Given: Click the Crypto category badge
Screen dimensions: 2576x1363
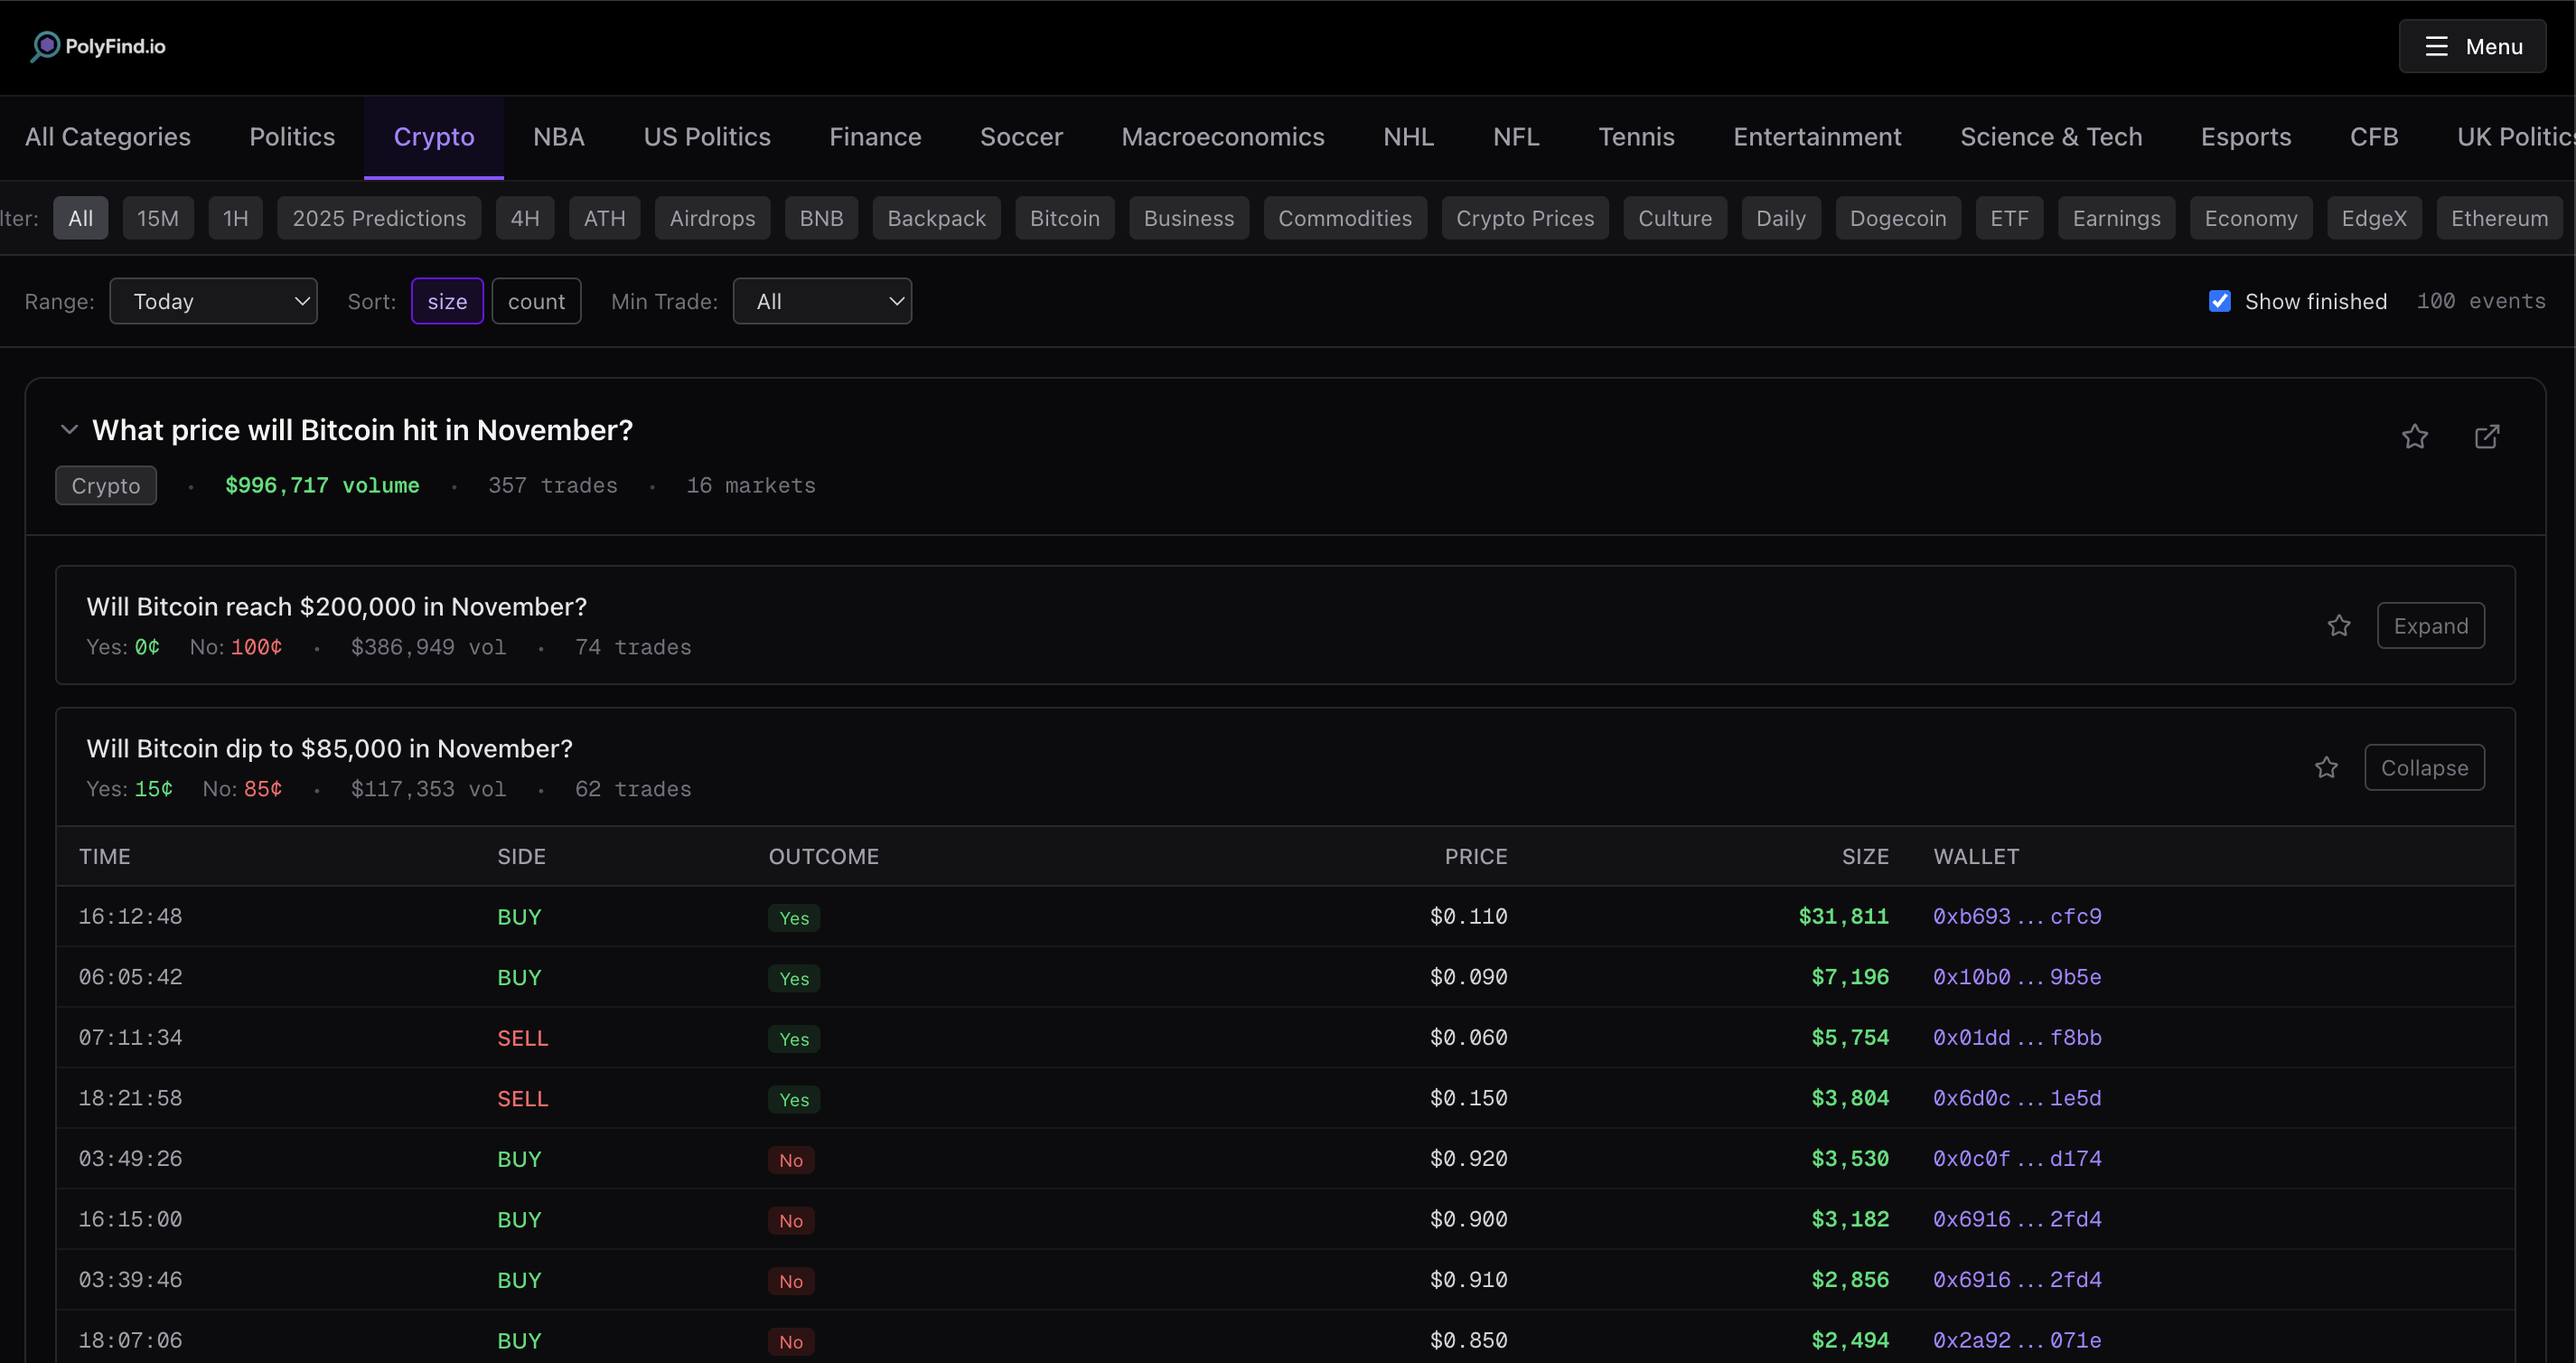Looking at the screenshot, I should pos(106,486).
